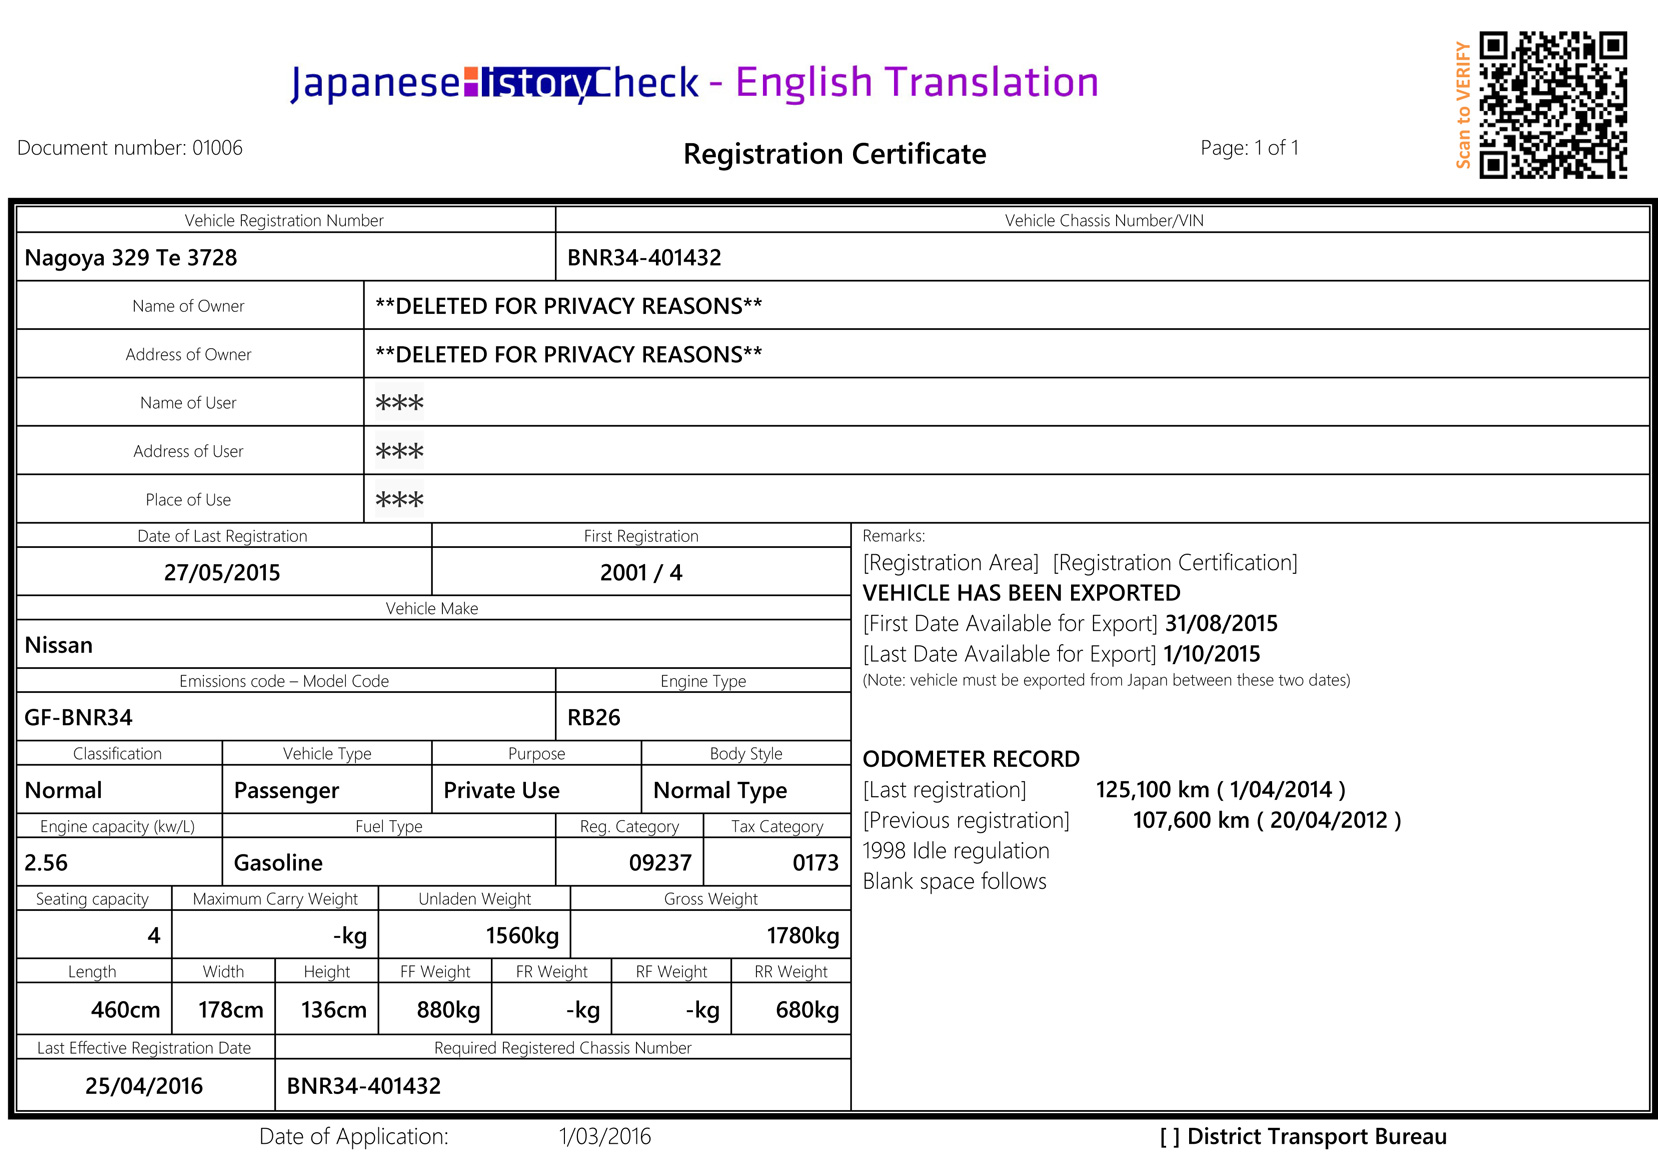Select Reg. Category value '09237'

pyautogui.click(x=660, y=863)
